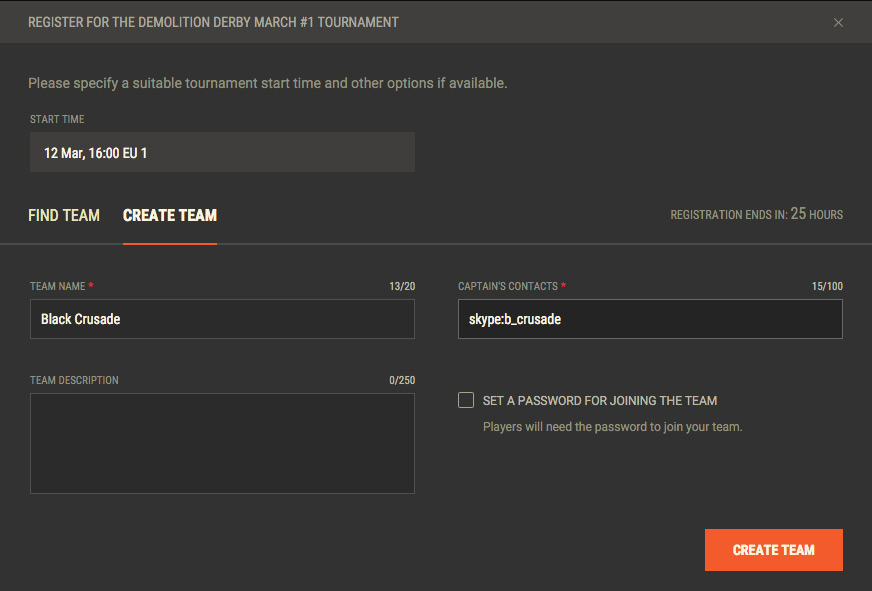Click the 15/100 contacts character counter
The image size is (872, 591).
click(x=827, y=287)
